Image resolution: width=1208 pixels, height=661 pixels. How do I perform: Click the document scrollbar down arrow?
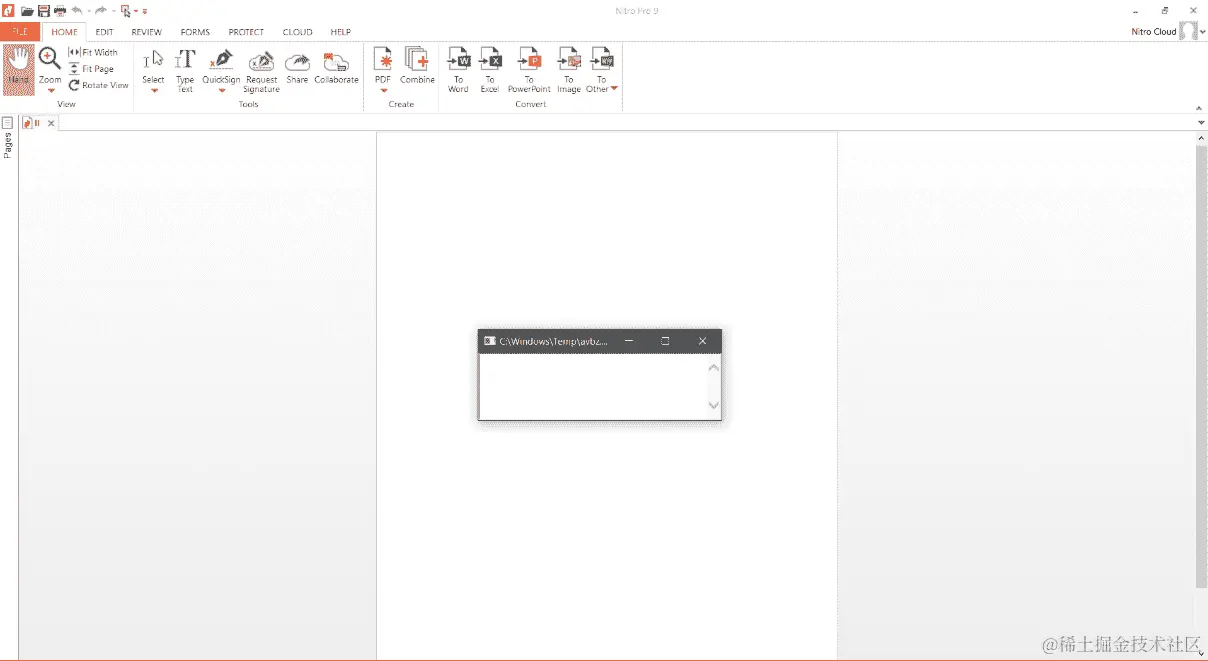pos(1201,653)
